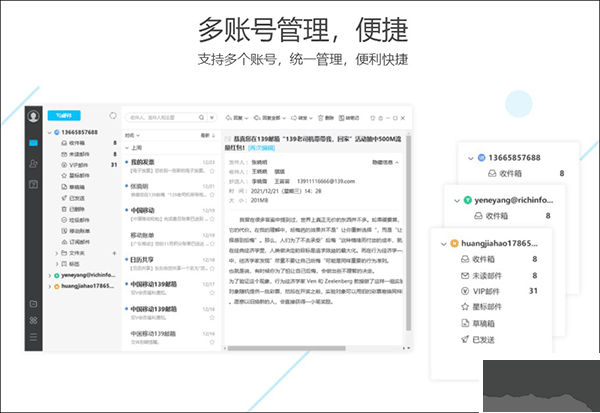600x413 pixels.
Task: Open the four-square apps icon in sidebar
Action: click(33, 320)
